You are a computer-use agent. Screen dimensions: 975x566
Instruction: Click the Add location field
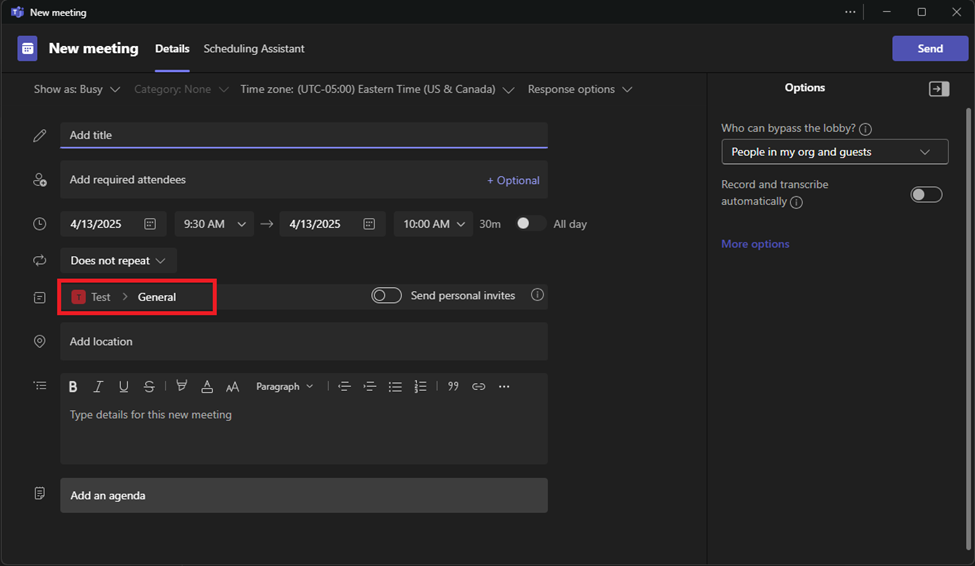pyautogui.click(x=303, y=341)
